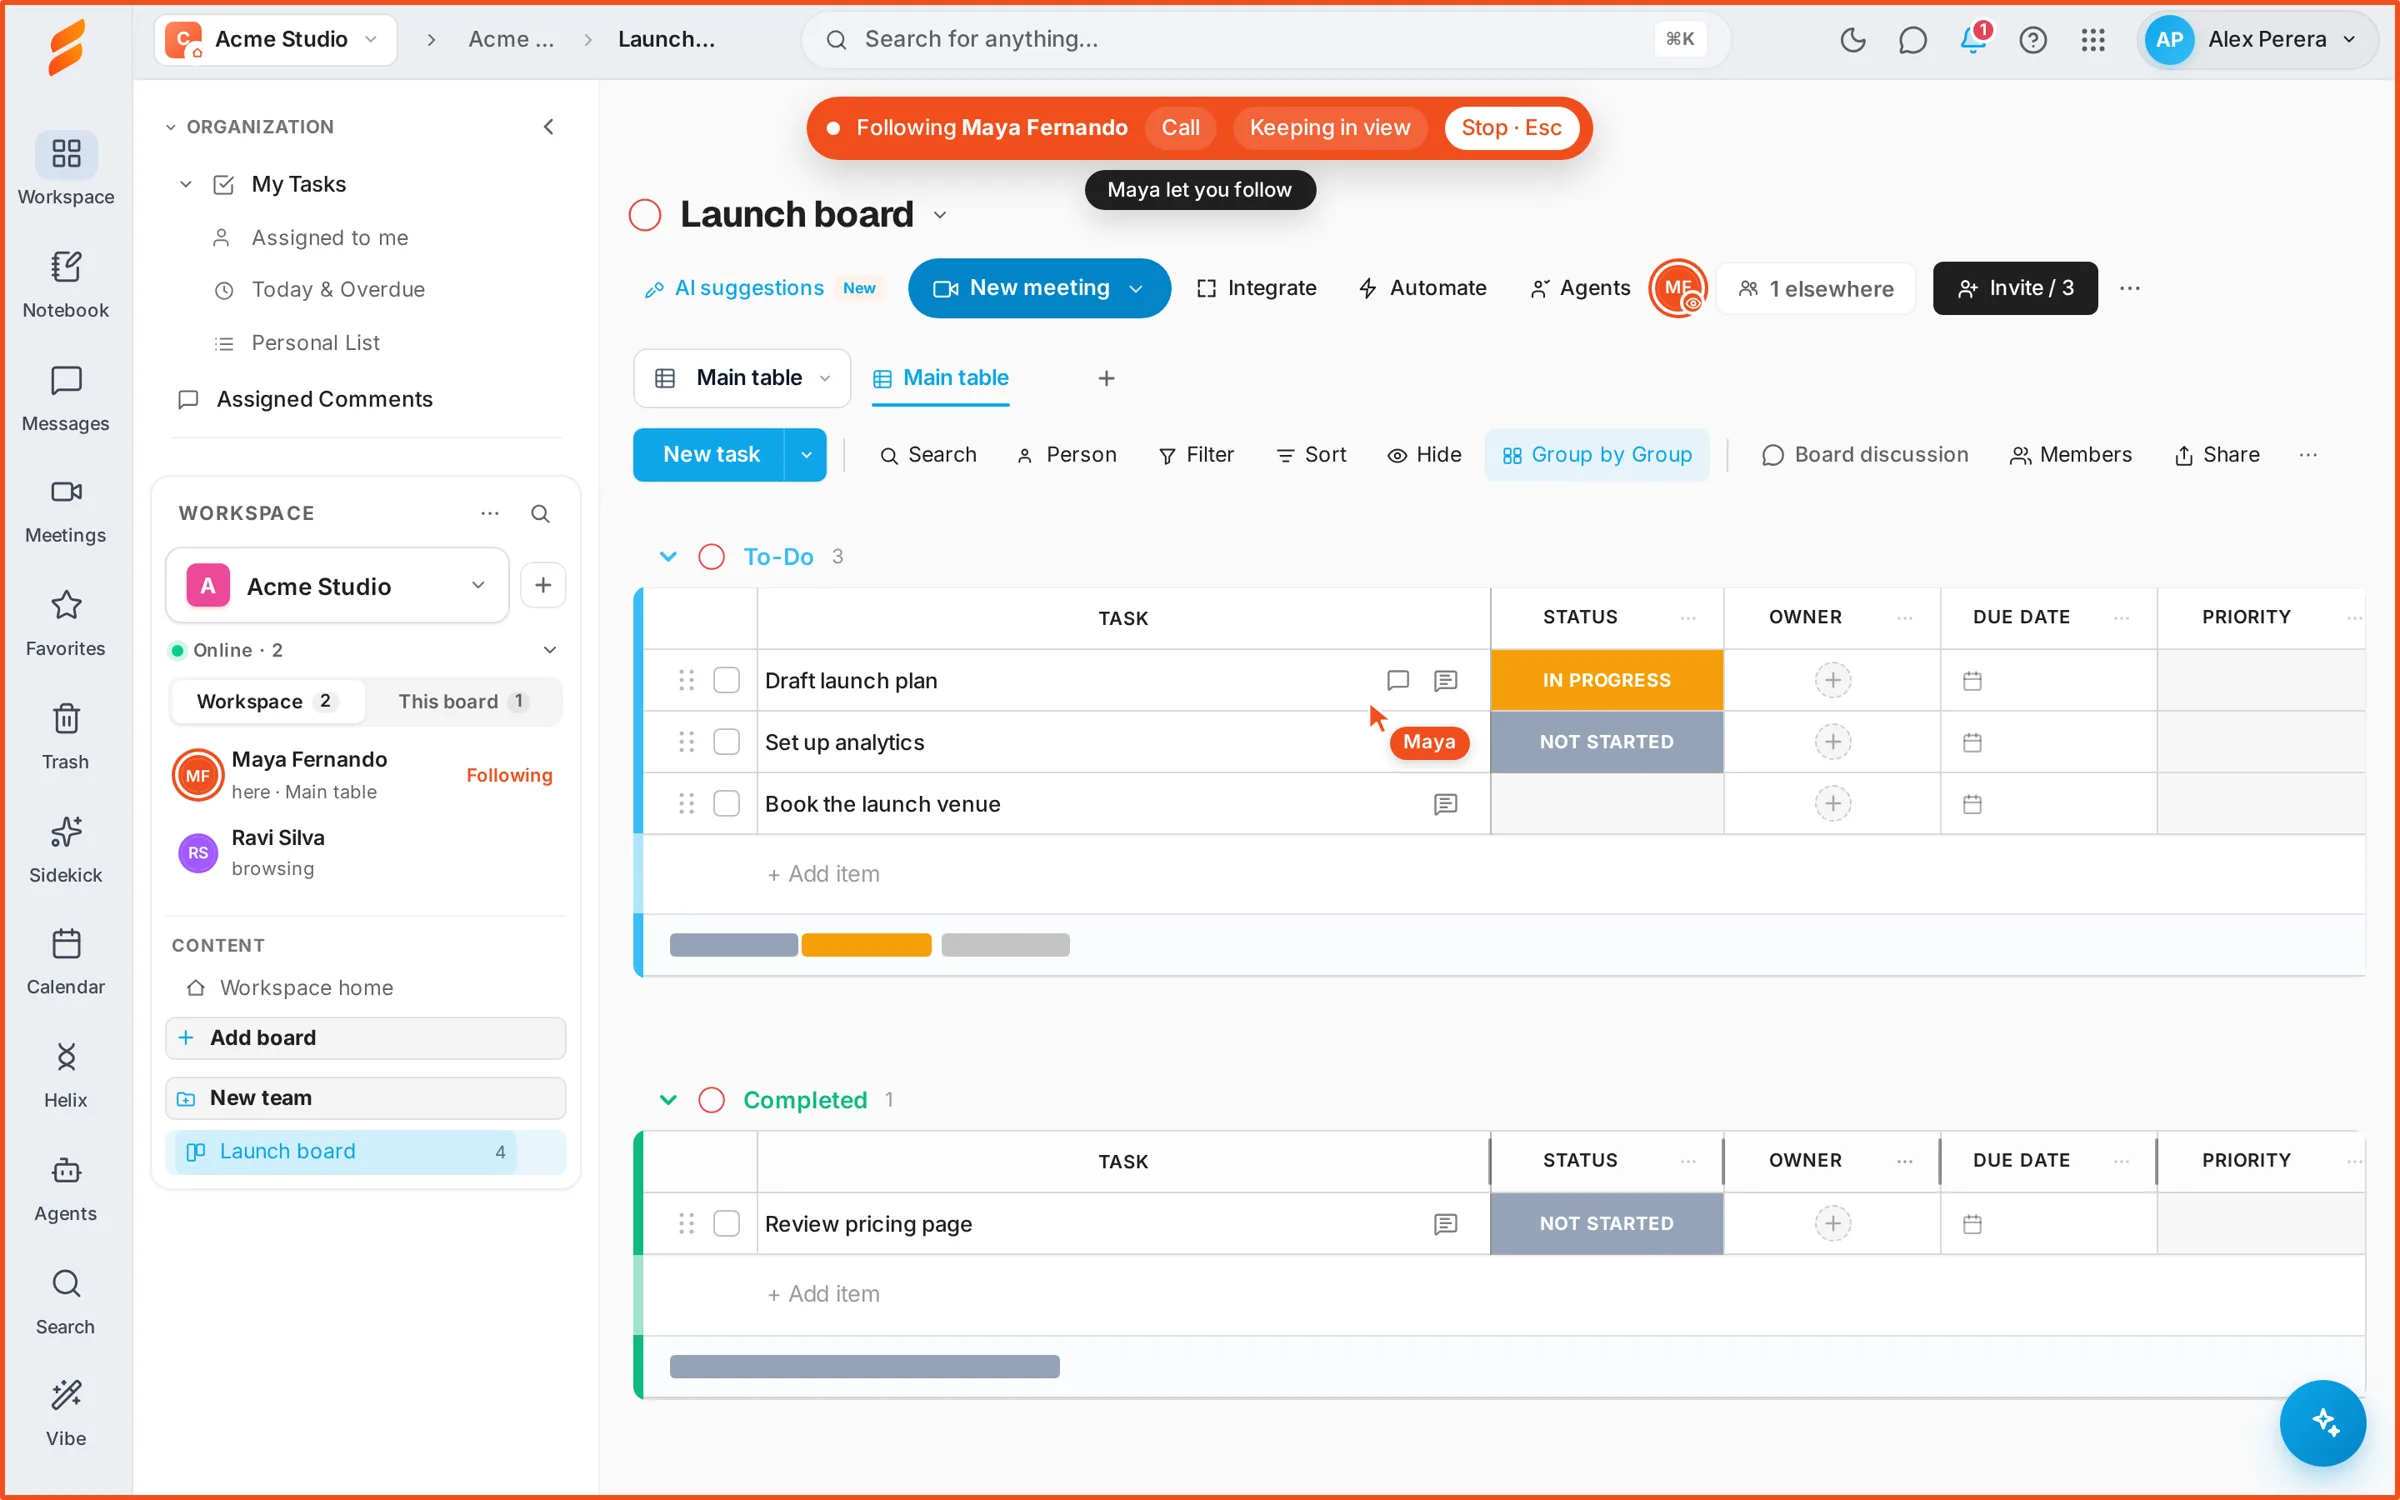Toggle Keeping in view option
The height and width of the screenshot is (1500, 2400).
tap(1329, 128)
